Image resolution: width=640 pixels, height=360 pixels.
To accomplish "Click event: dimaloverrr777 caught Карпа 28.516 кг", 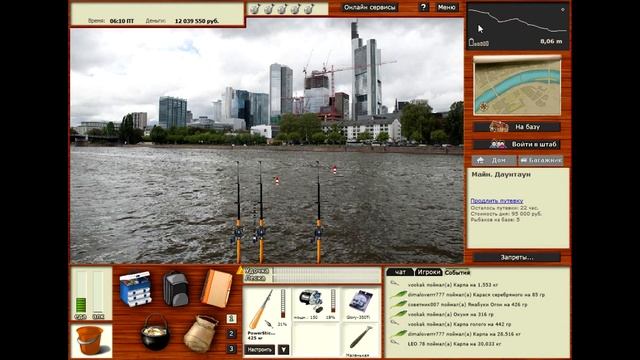I will [464, 334].
